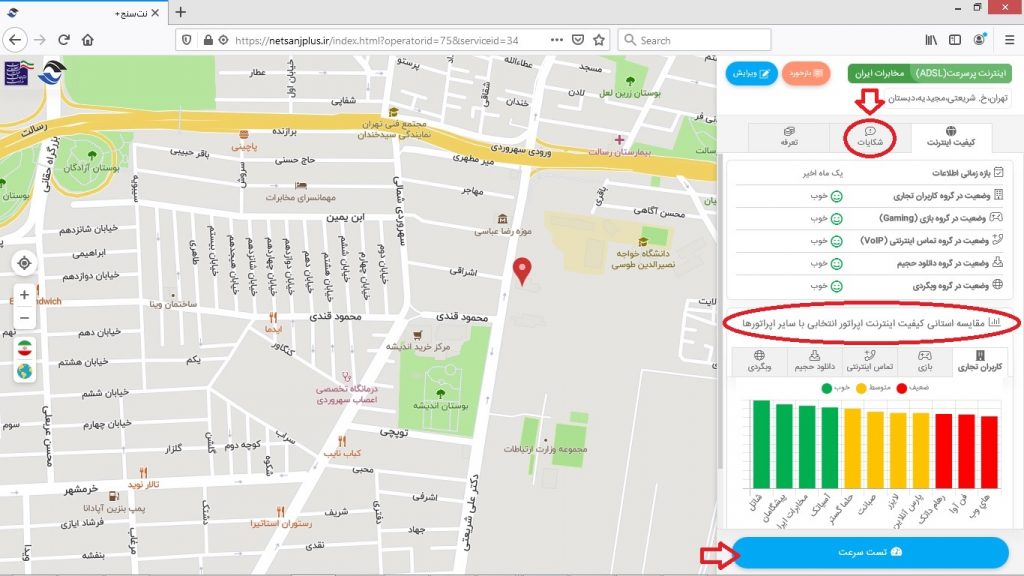
Task: Close the نت‌سنج+ tab
Action: coord(155,12)
